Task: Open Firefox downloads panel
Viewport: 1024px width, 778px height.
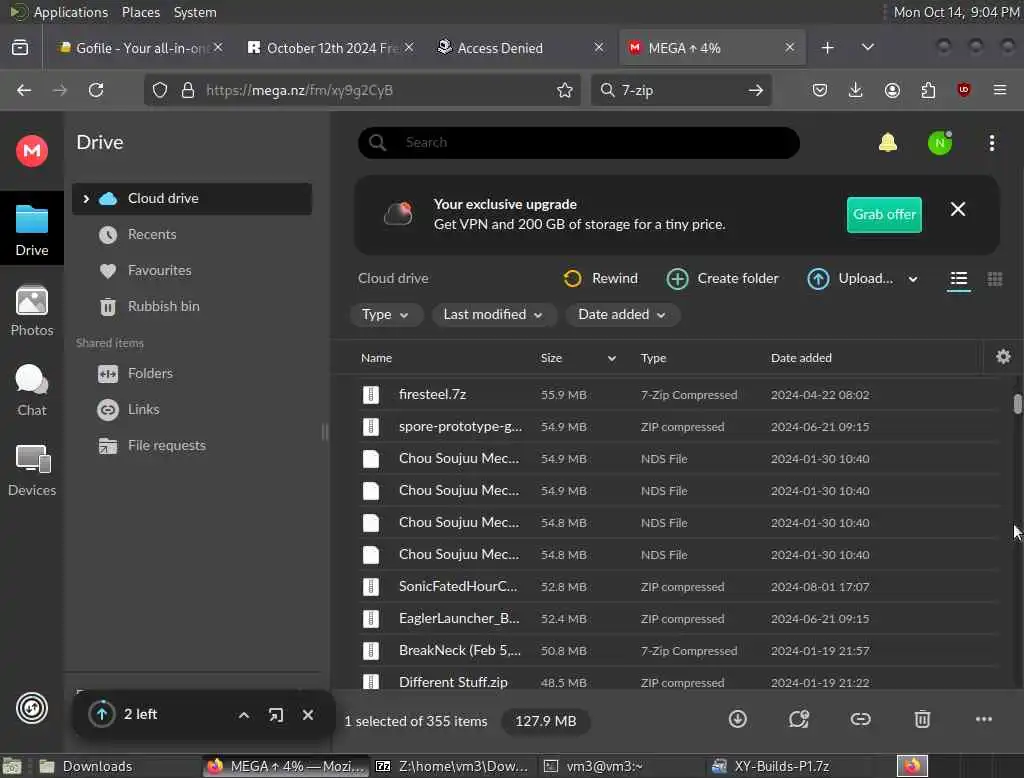Action: click(x=855, y=90)
